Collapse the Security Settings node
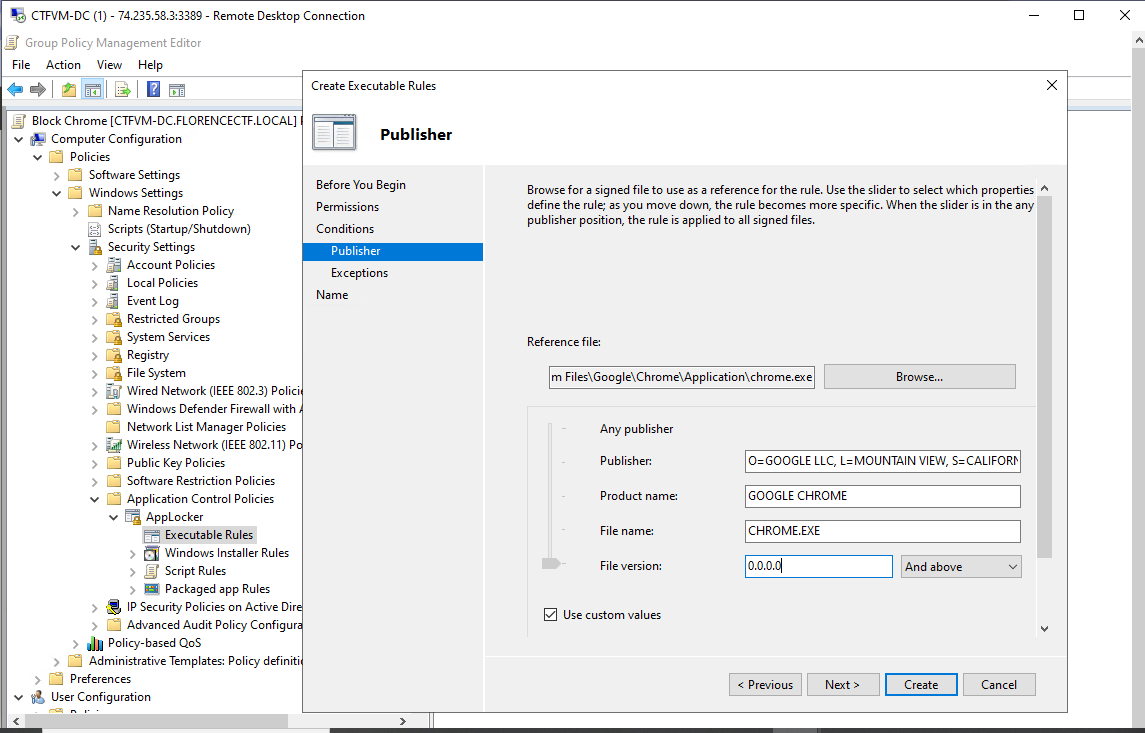Image resolution: width=1145 pixels, height=733 pixels. click(75, 247)
